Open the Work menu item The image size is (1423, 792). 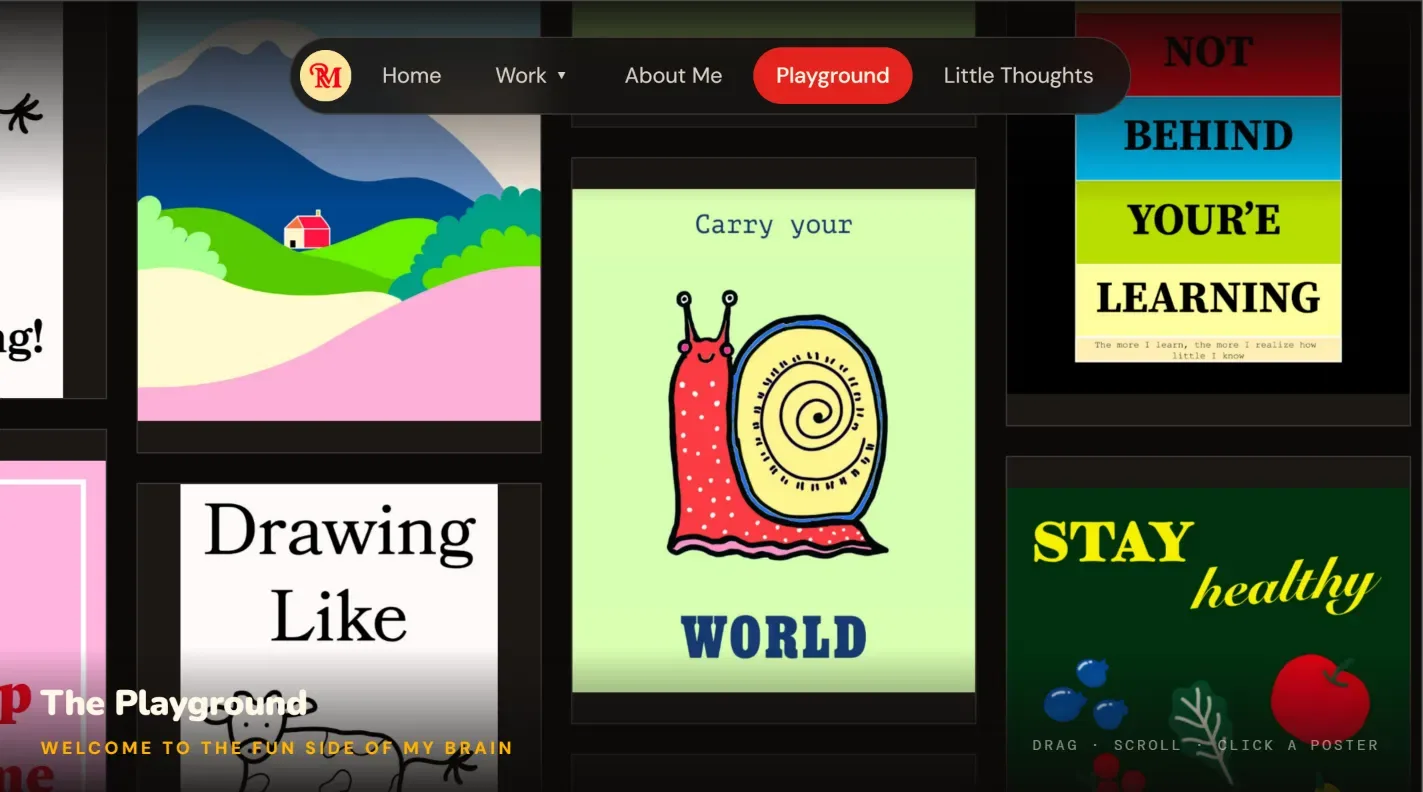pos(531,76)
